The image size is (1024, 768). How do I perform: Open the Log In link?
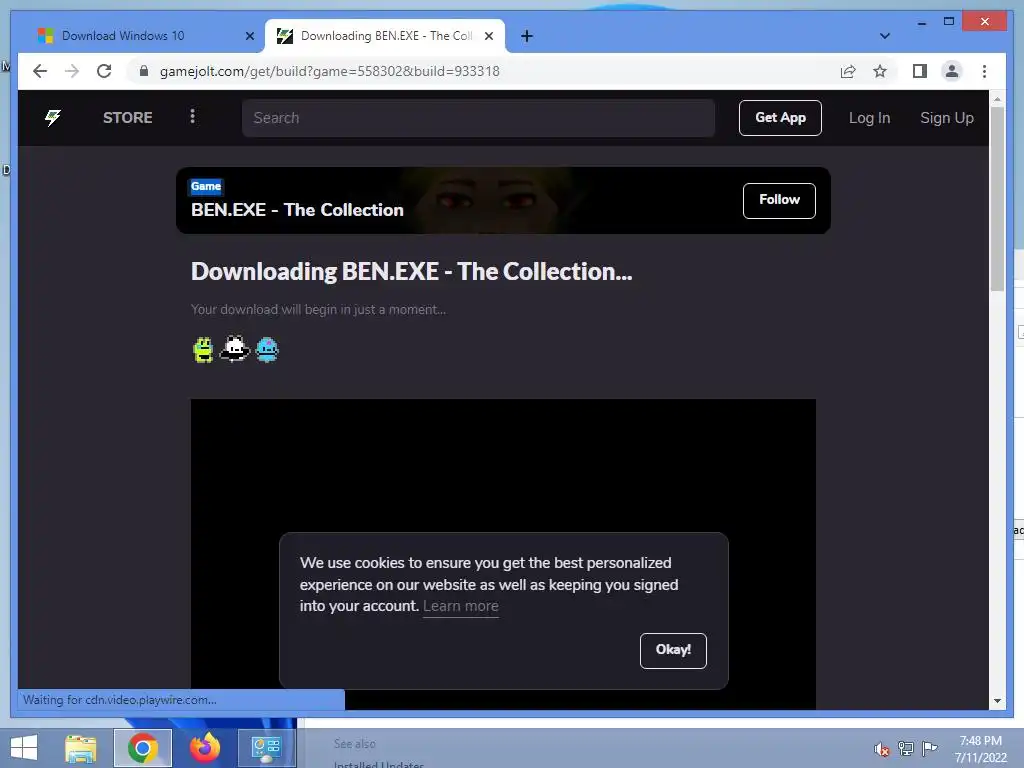pyautogui.click(x=869, y=118)
